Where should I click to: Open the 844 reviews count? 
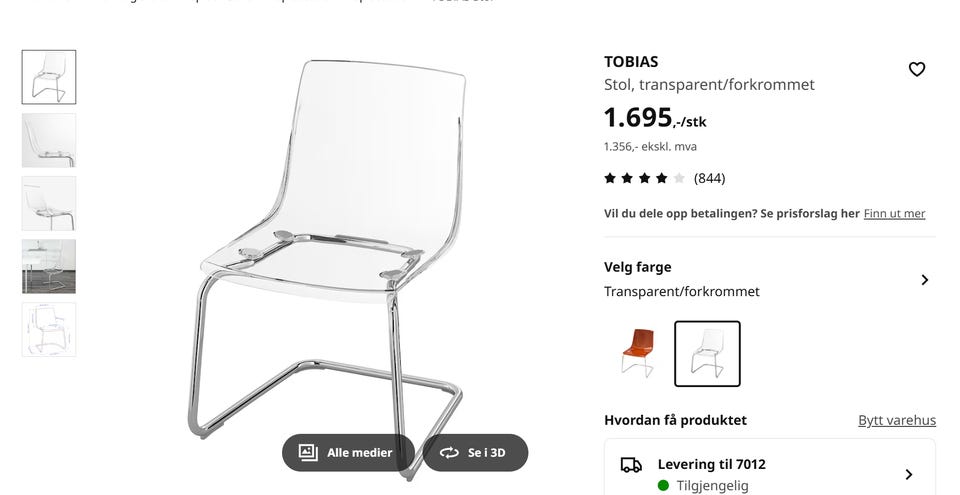coord(710,178)
